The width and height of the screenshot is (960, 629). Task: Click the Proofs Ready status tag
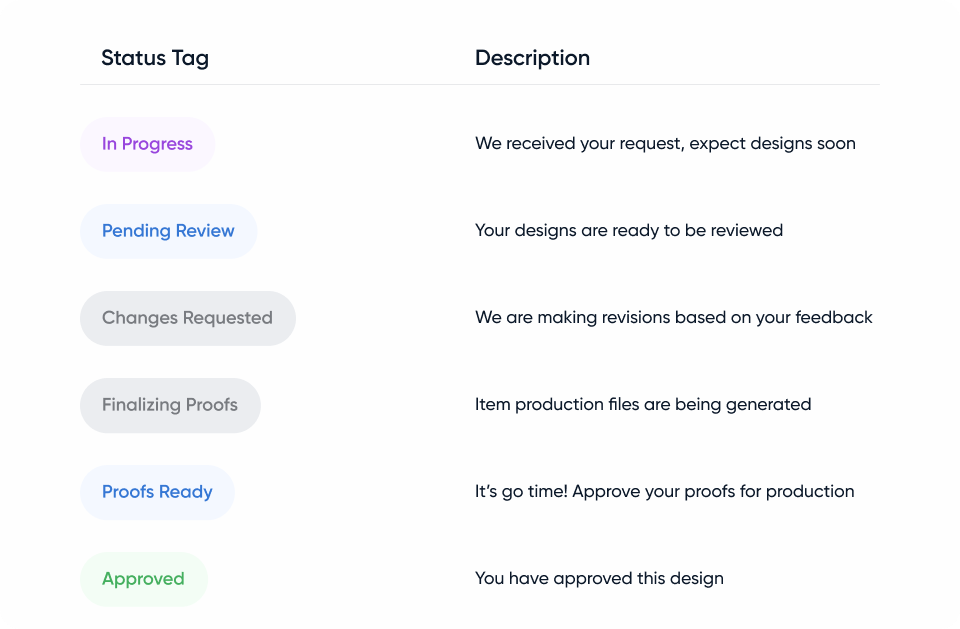[157, 492]
